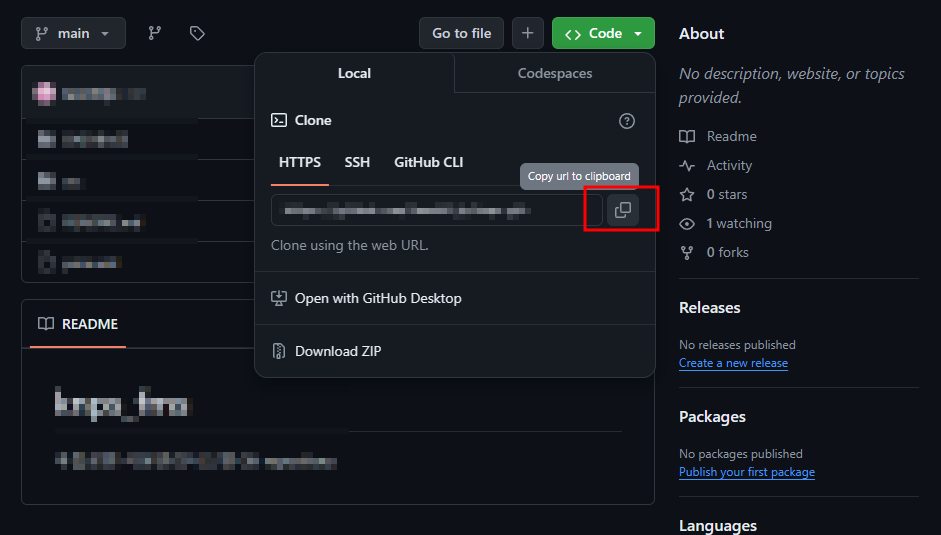
Task: Click the commit author avatar
Action: pos(44,93)
